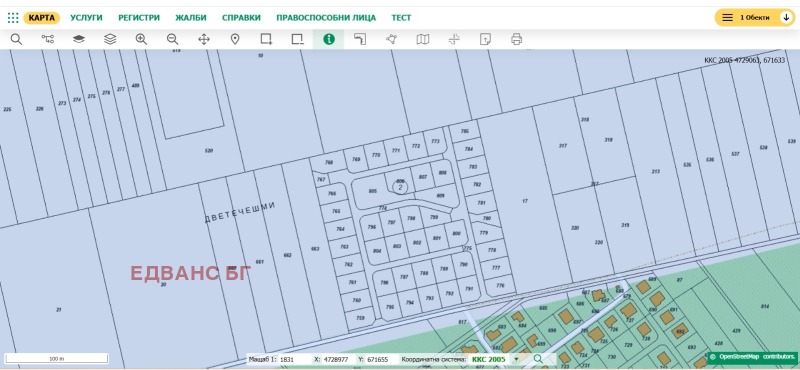Click parcel 537 on the map
This screenshot has width=800, height=370.
click(x=735, y=154)
